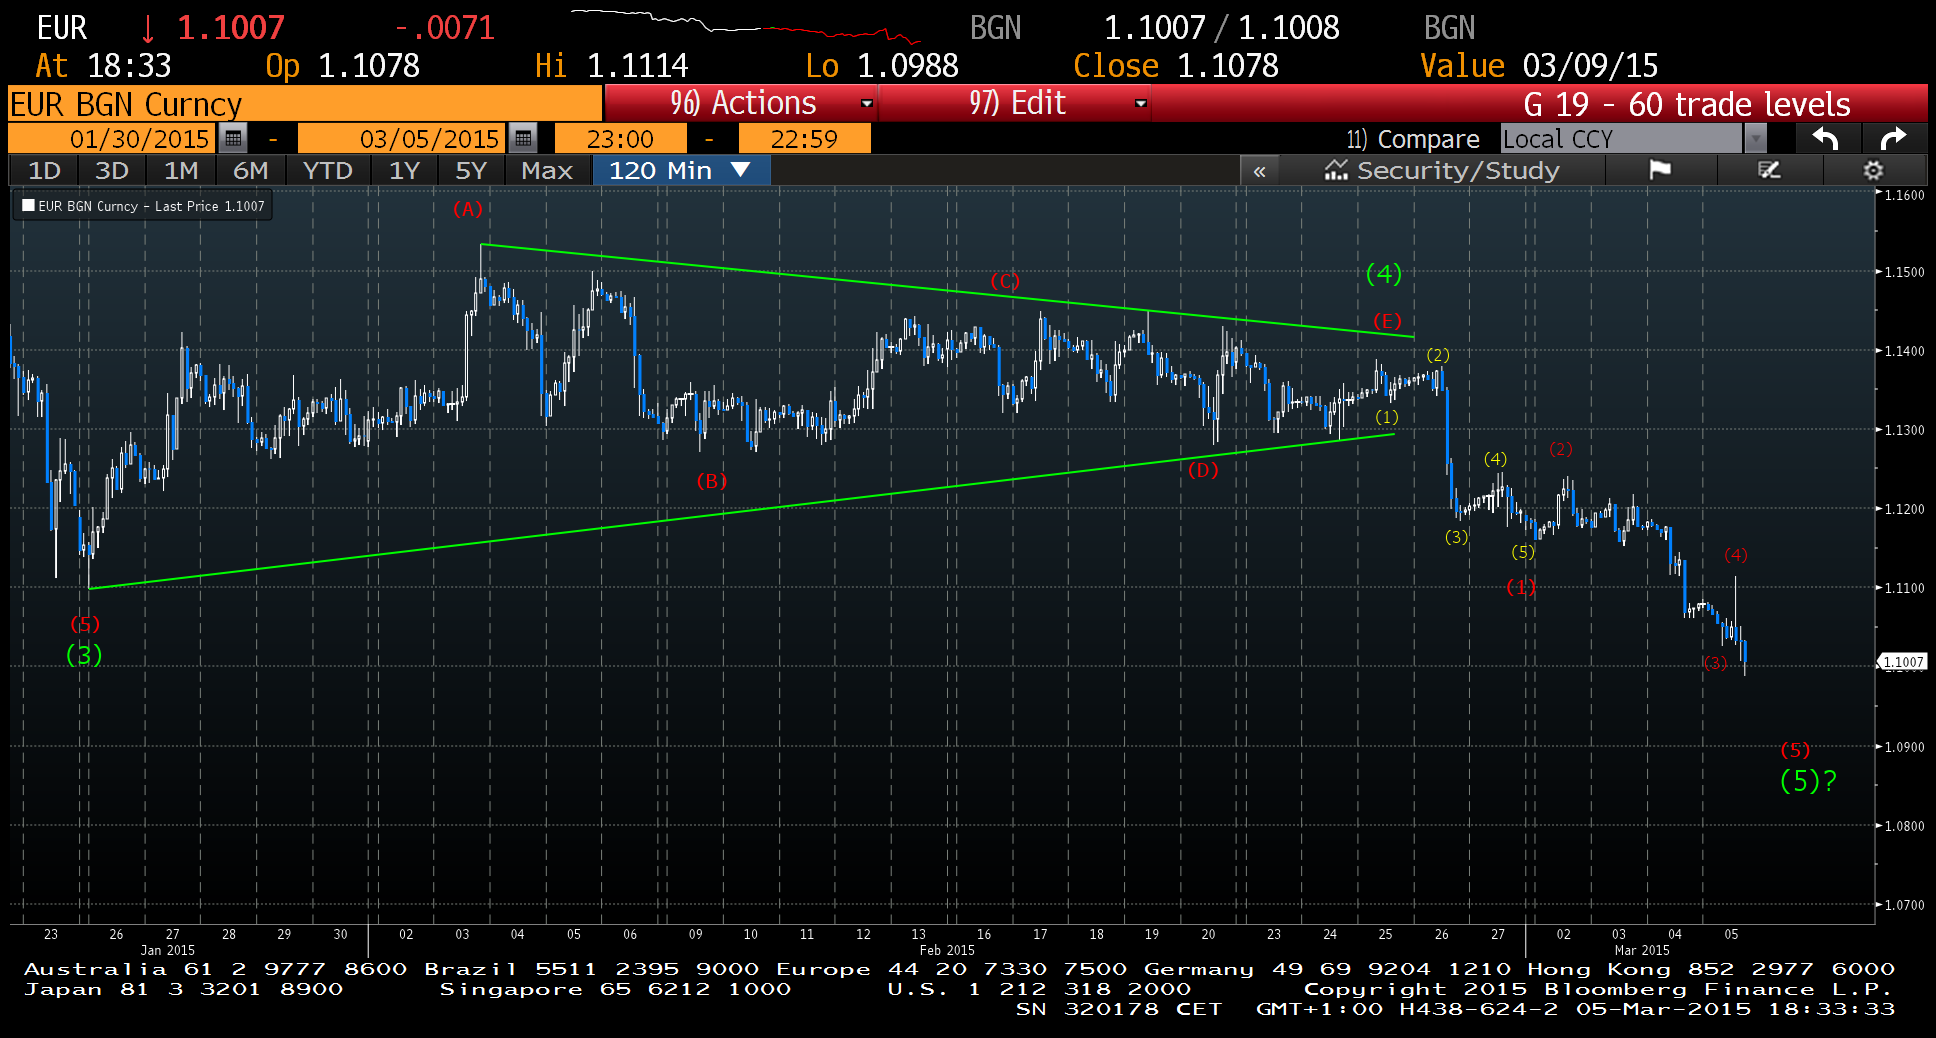1936x1038 pixels.
Task: Open the annotate drawing tool icon
Action: click(x=1769, y=170)
